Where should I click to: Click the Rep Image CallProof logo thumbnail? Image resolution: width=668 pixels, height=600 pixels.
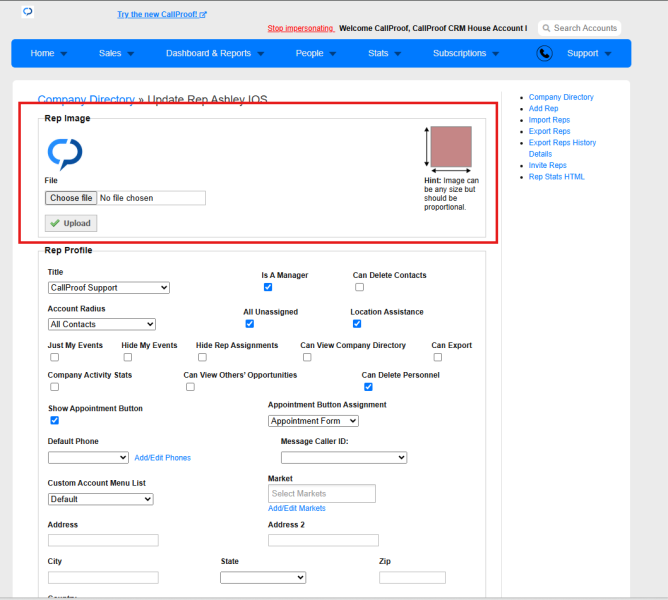coord(65,154)
